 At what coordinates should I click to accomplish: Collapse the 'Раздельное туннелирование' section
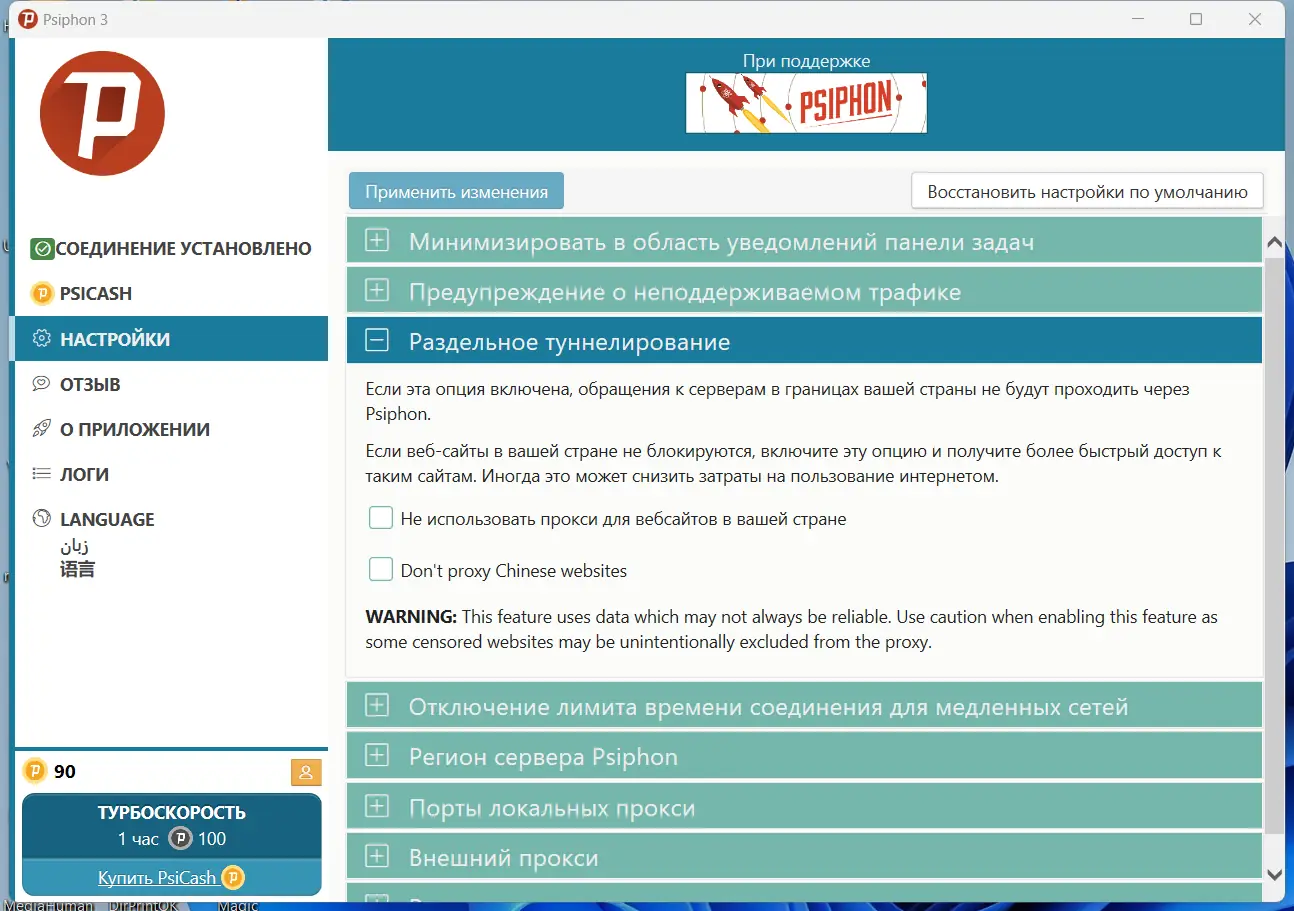pyautogui.click(x=804, y=341)
